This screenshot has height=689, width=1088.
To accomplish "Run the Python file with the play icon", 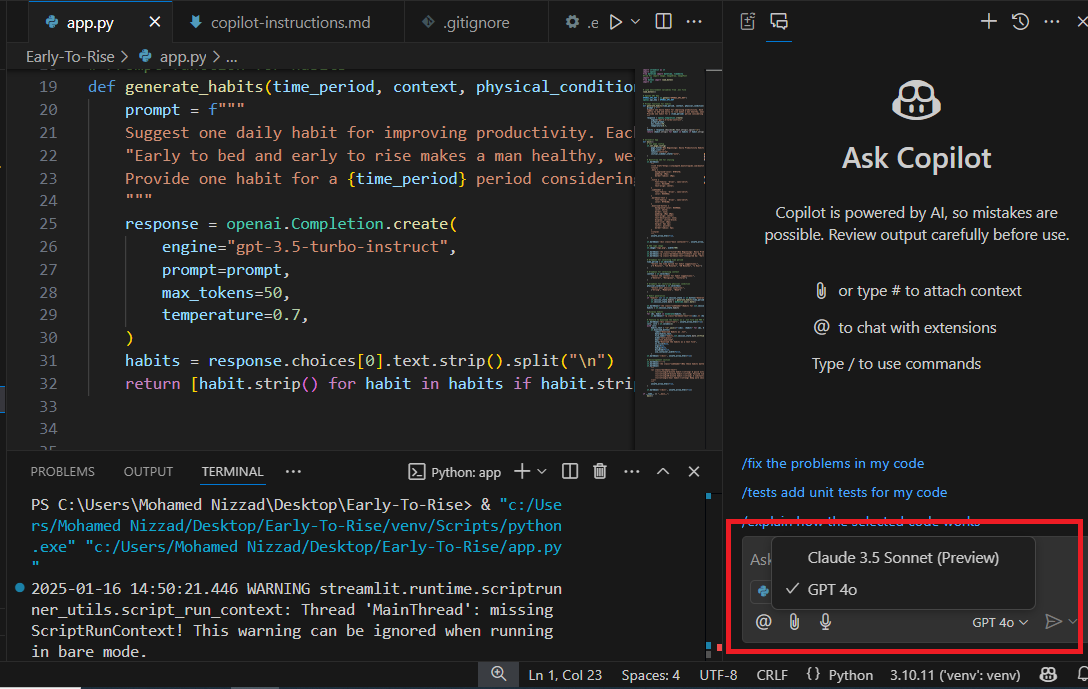I will (x=615, y=22).
